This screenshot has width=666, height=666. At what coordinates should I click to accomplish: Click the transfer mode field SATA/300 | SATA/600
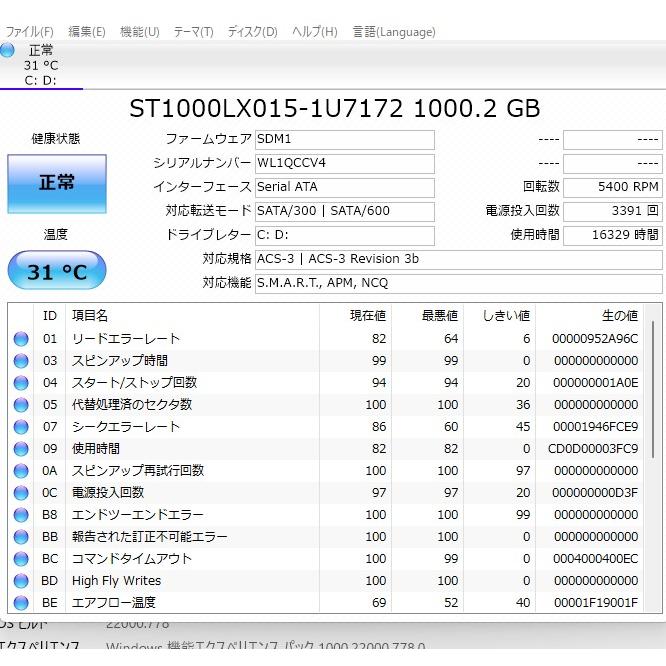click(x=344, y=211)
